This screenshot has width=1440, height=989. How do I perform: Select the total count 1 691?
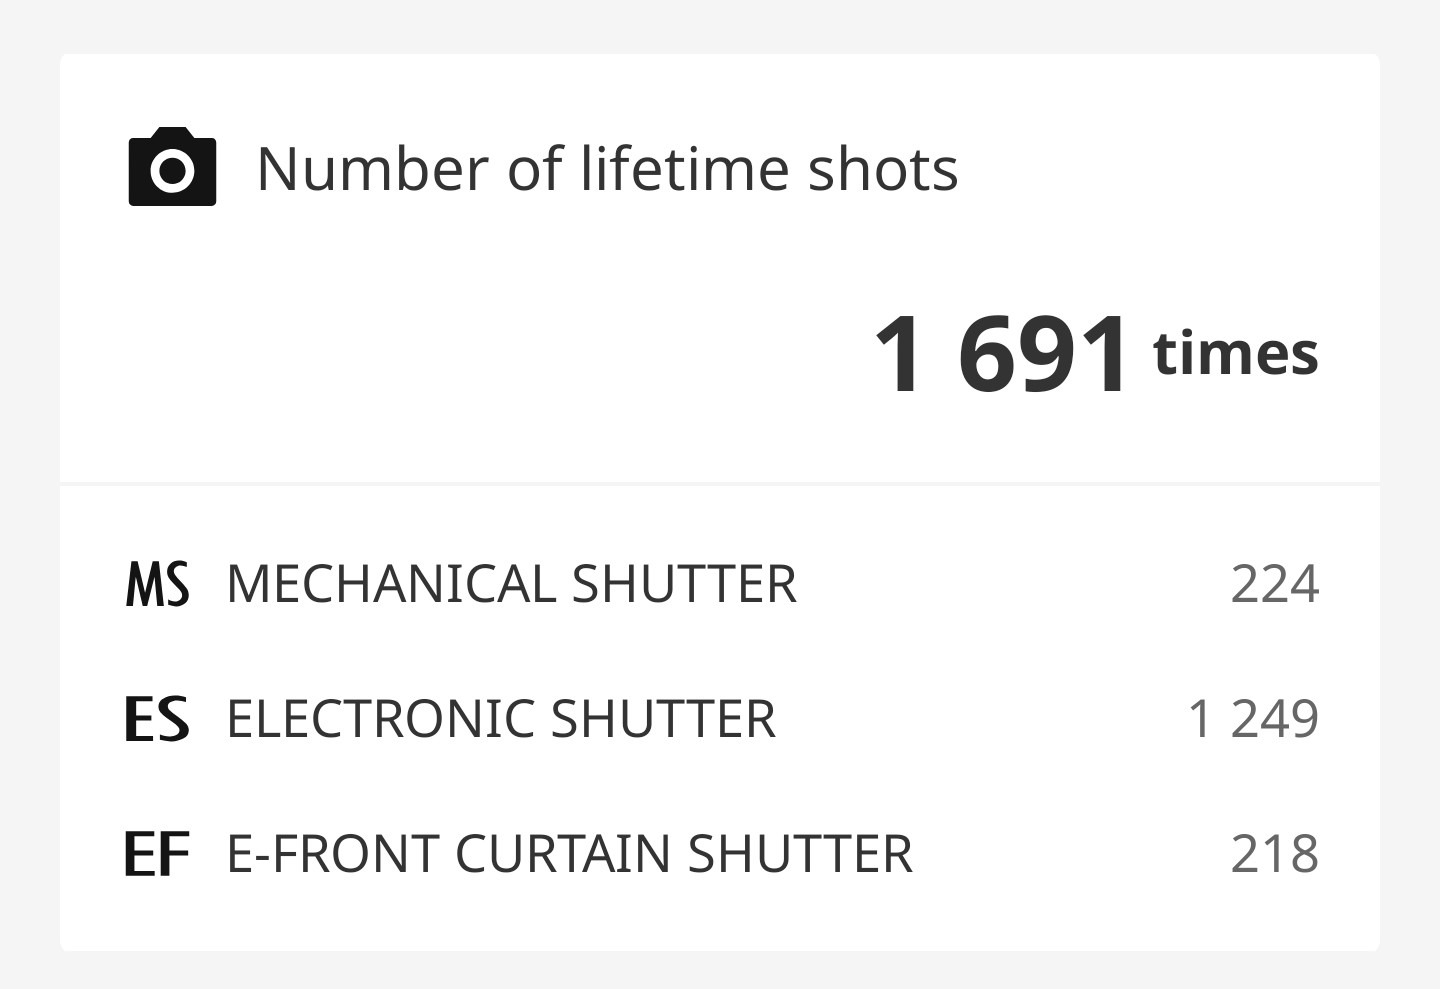[x=1002, y=354]
